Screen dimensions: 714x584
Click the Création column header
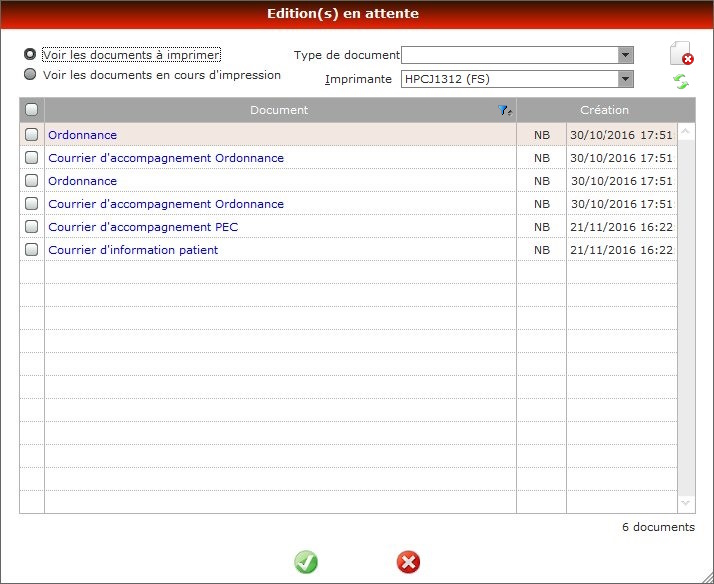pos(604,110)
